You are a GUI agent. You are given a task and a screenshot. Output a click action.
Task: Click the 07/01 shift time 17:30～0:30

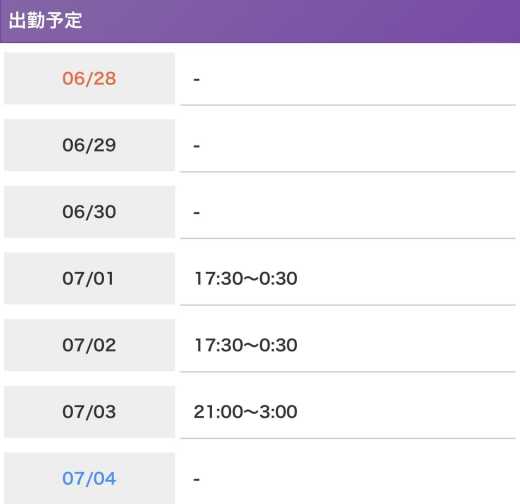pos(246,278)
